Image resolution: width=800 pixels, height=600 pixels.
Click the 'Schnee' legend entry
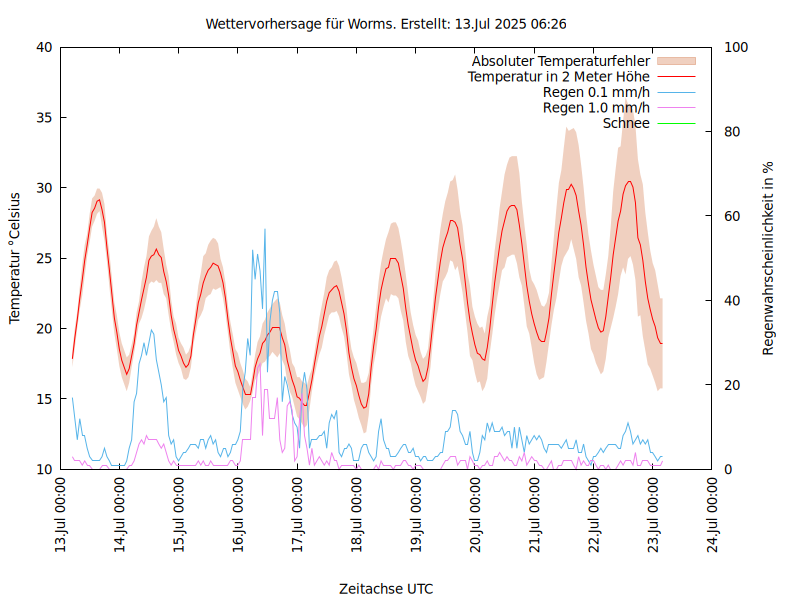pos(626,123)
